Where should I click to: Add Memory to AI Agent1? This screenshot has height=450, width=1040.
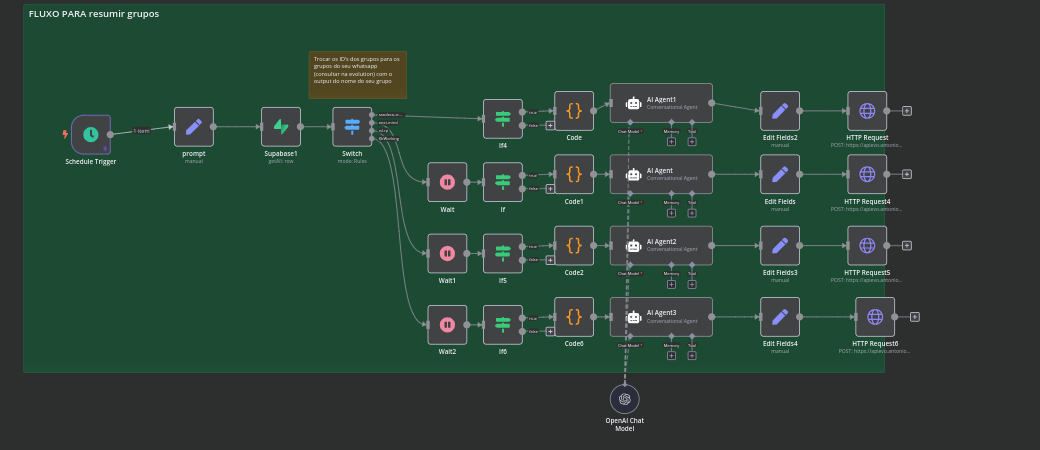point(671,141)
